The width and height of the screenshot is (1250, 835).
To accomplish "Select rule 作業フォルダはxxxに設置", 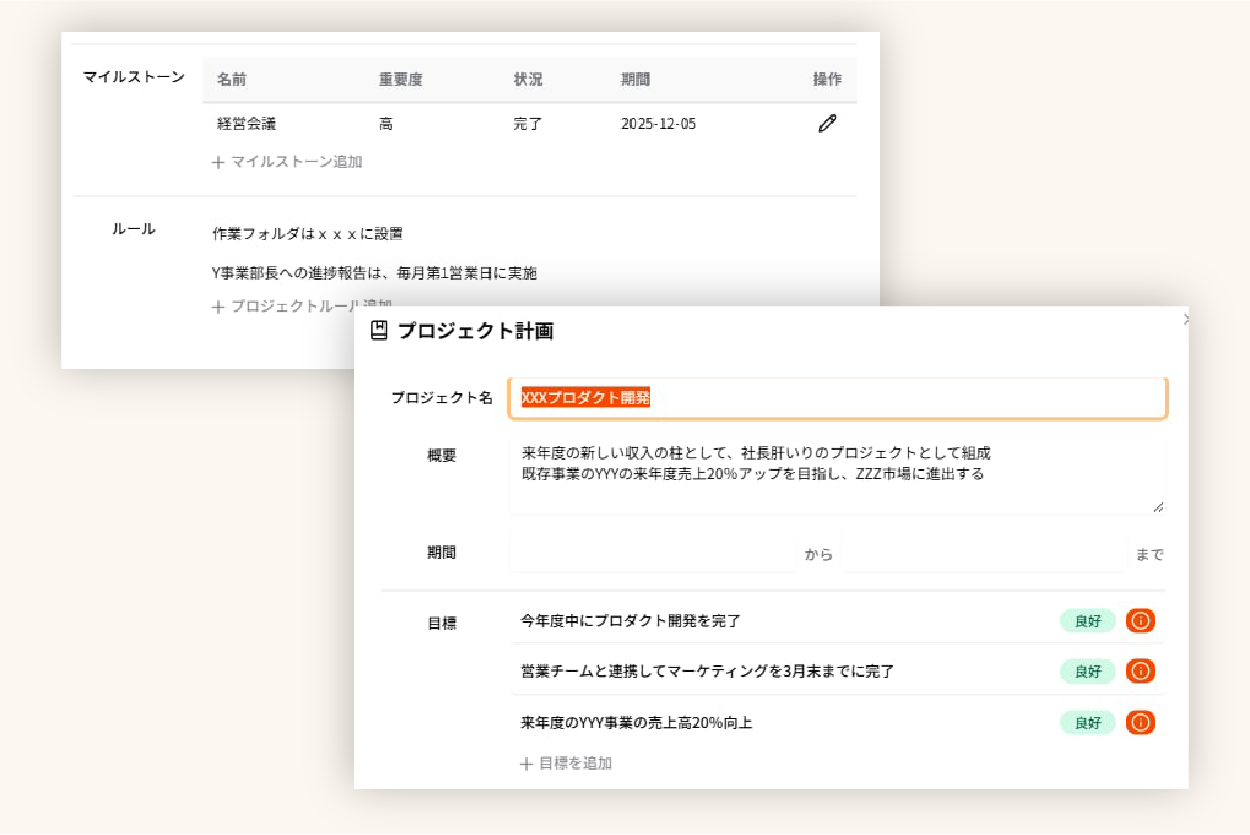I will (x=307, y=234).
